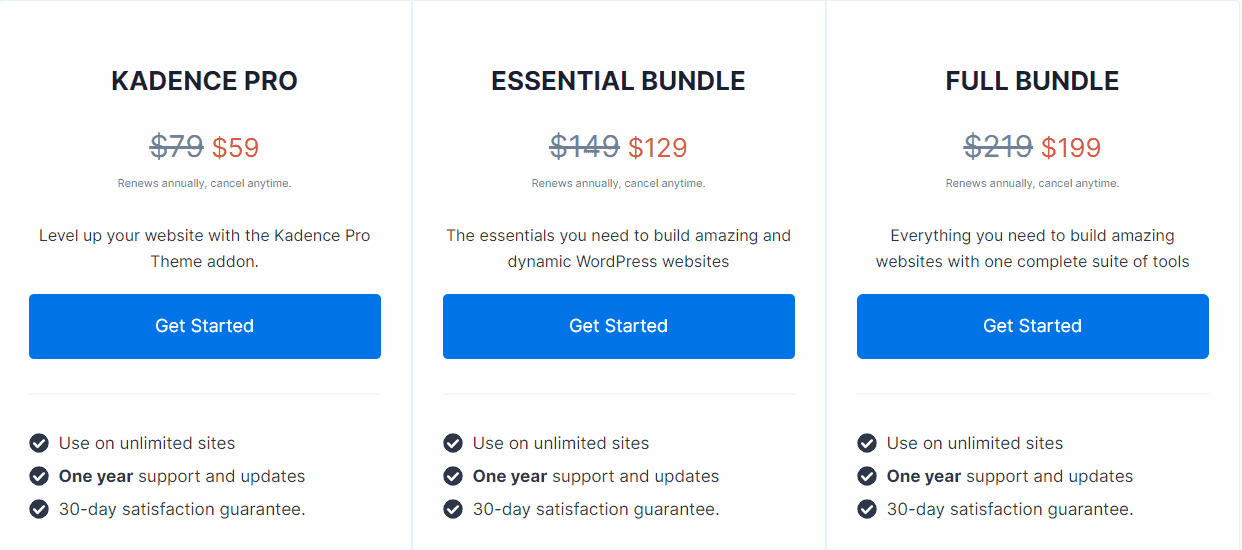This screenshot has height=550, width=1242.
Task: Click the checkmark by Kadence Pro 30-day guarantee
Action: [x=39, y=509]
